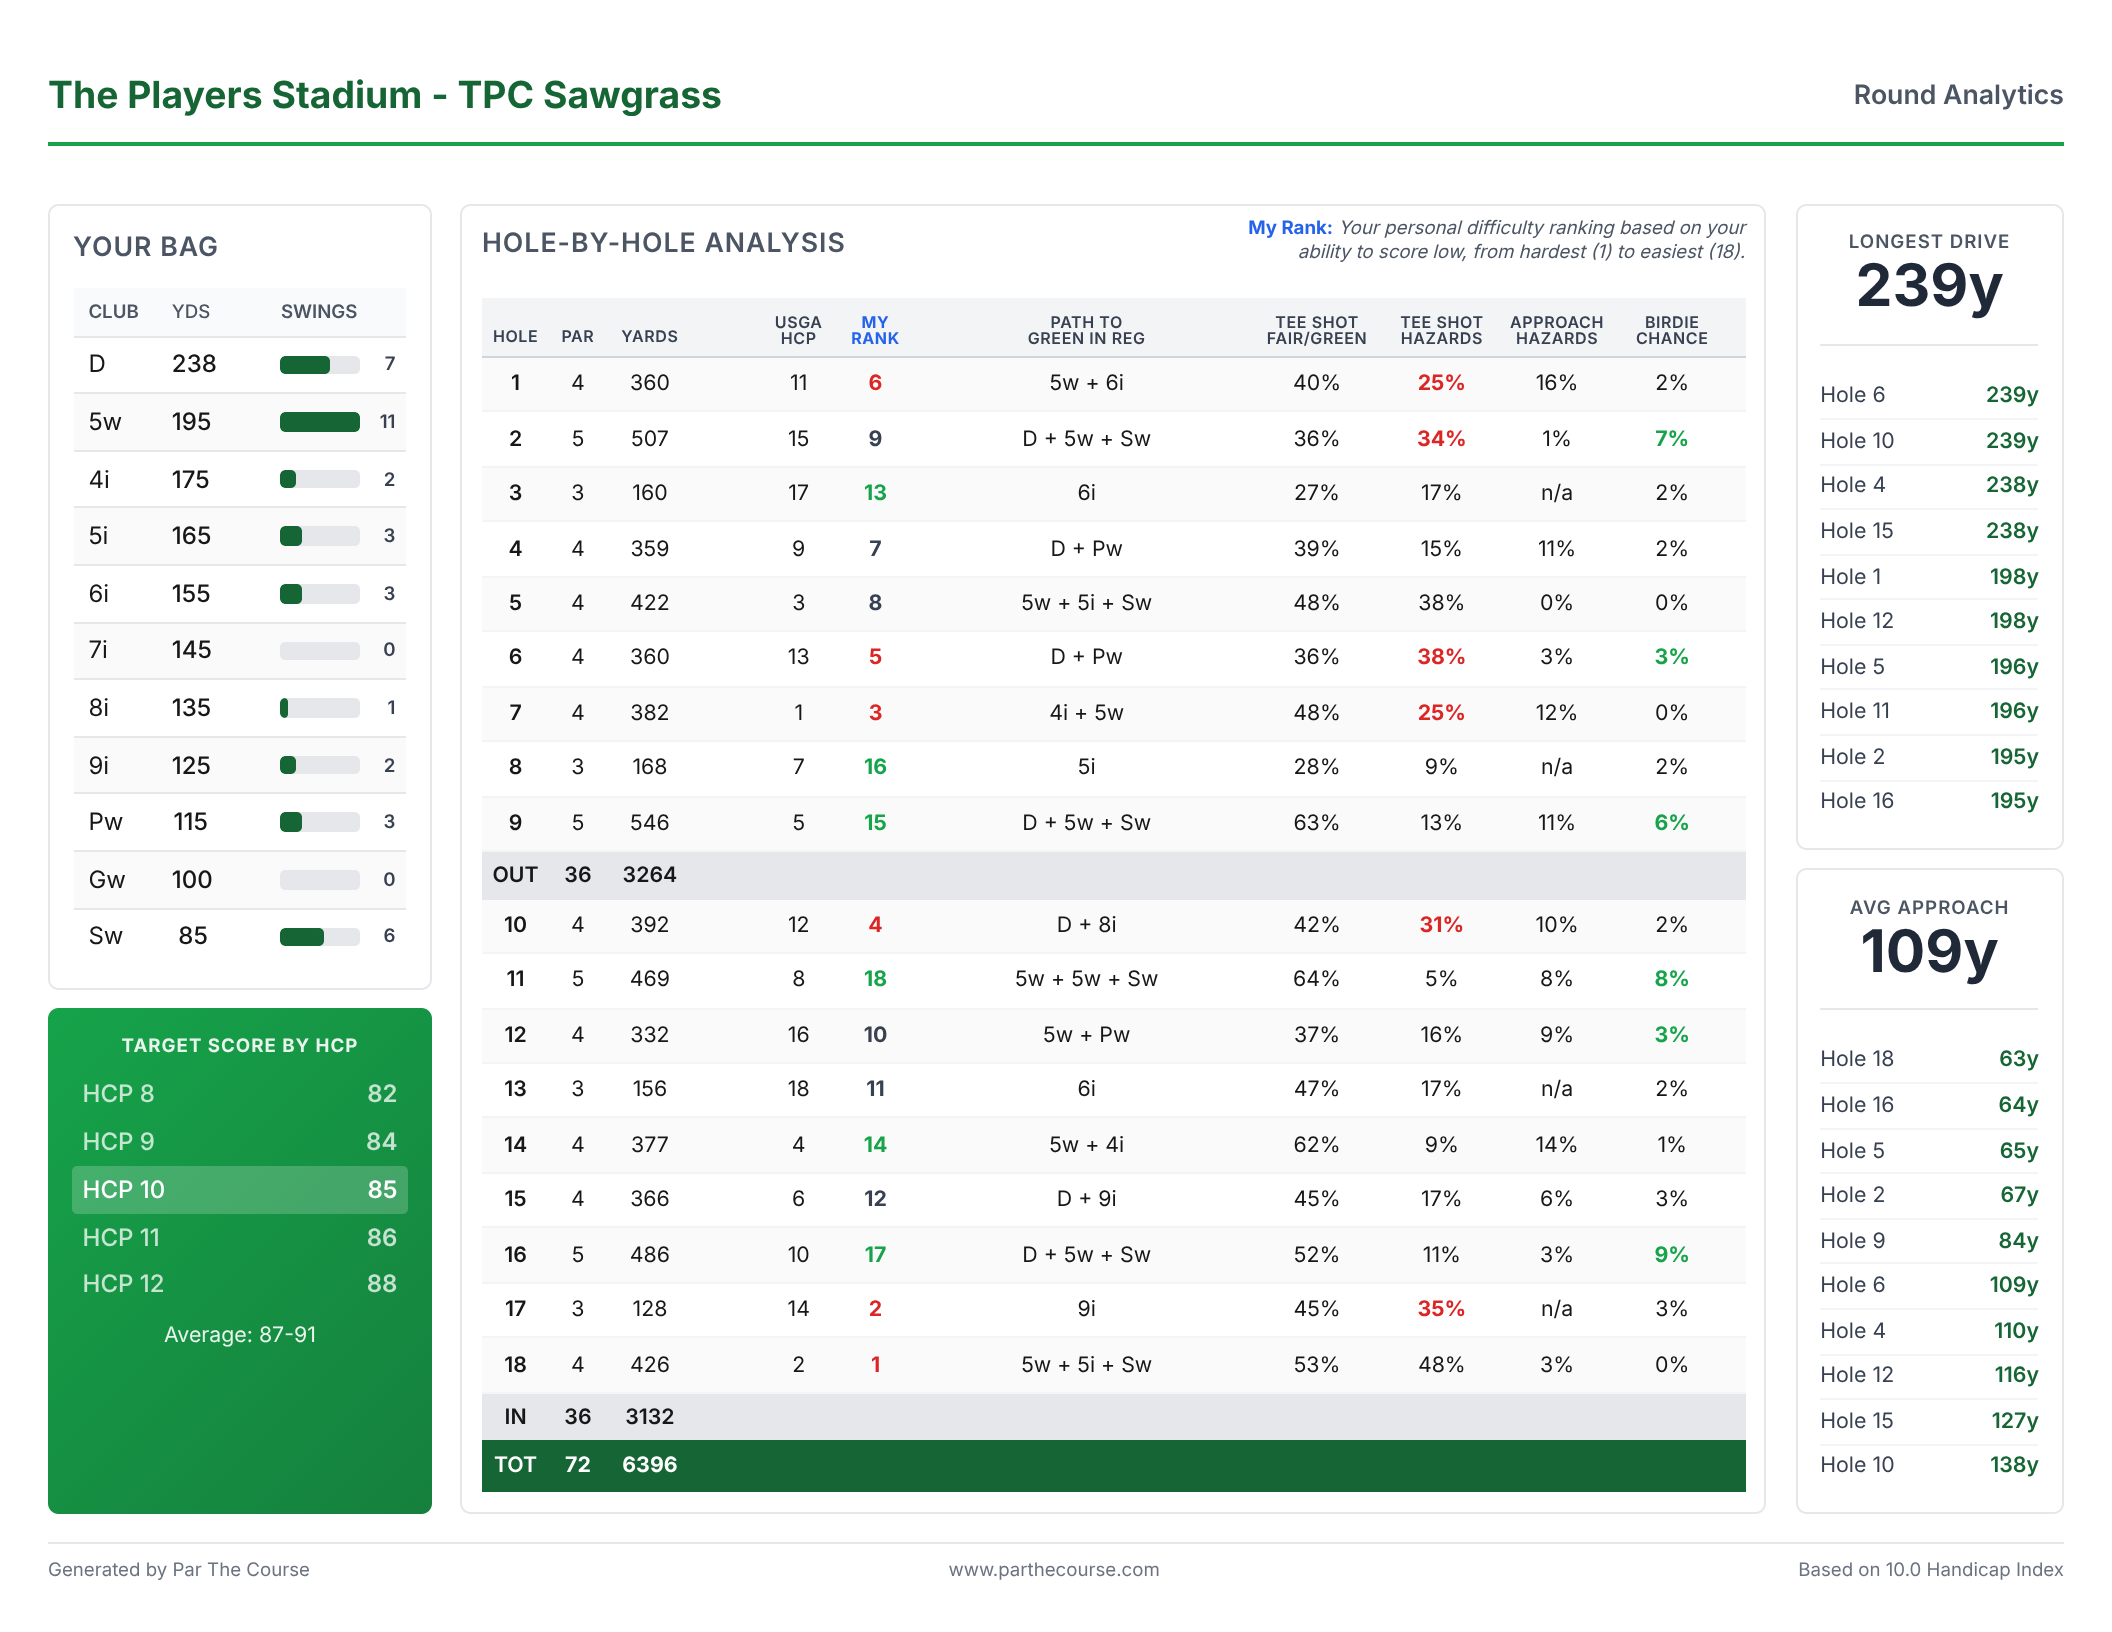
Task: Select the HCP 10 target score row
Action: click(239, 1189)
